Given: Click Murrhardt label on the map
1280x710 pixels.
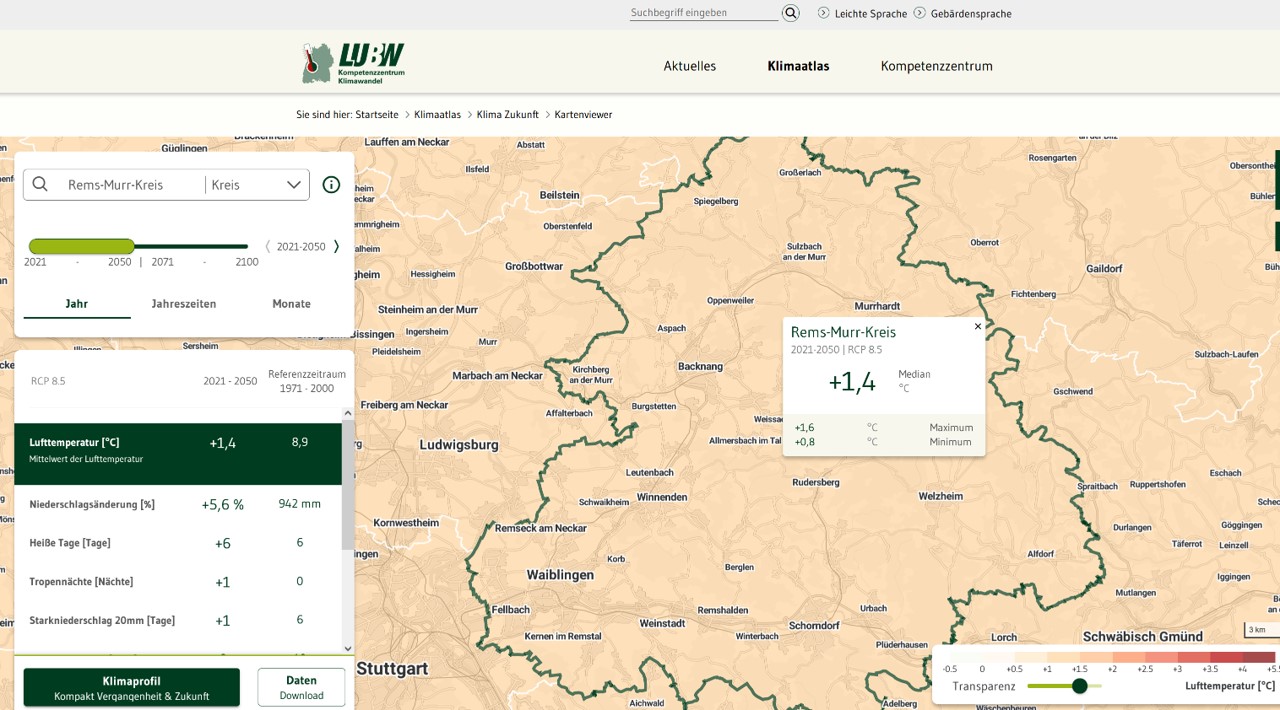Looking at the screenshot, I should click(x=878, y=306).
